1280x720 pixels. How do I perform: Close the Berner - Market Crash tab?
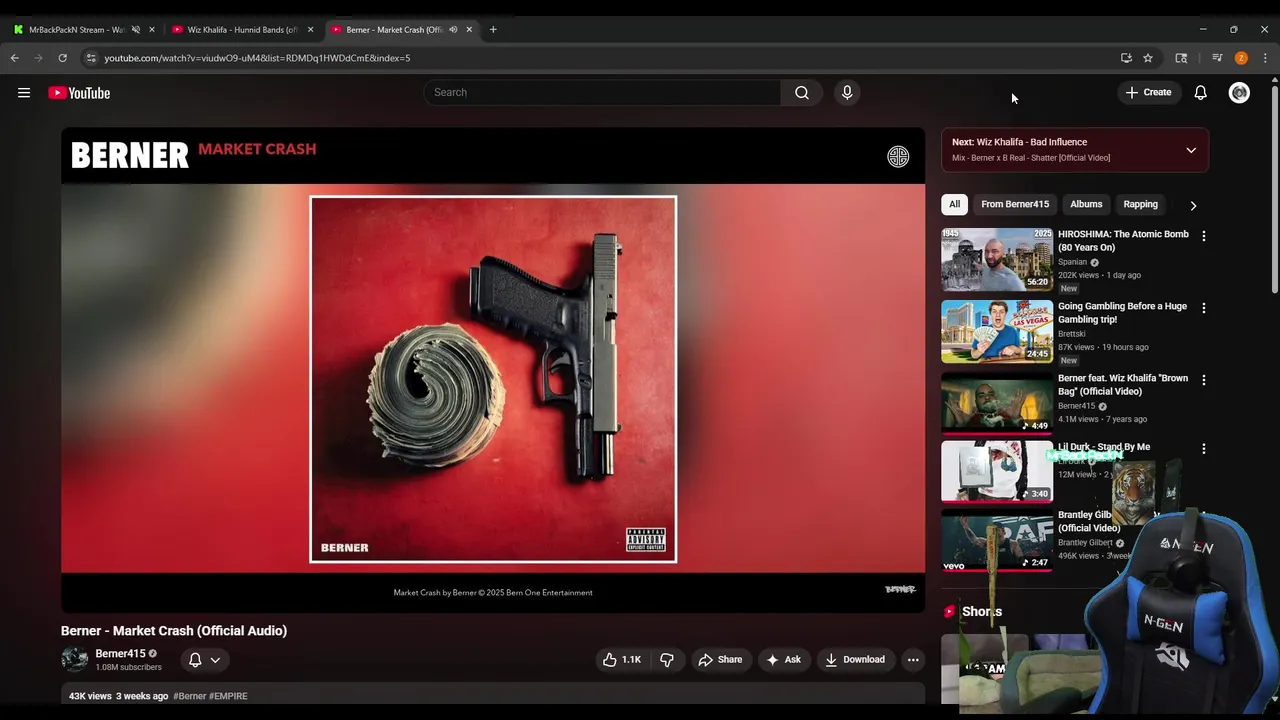click(469, 30)
